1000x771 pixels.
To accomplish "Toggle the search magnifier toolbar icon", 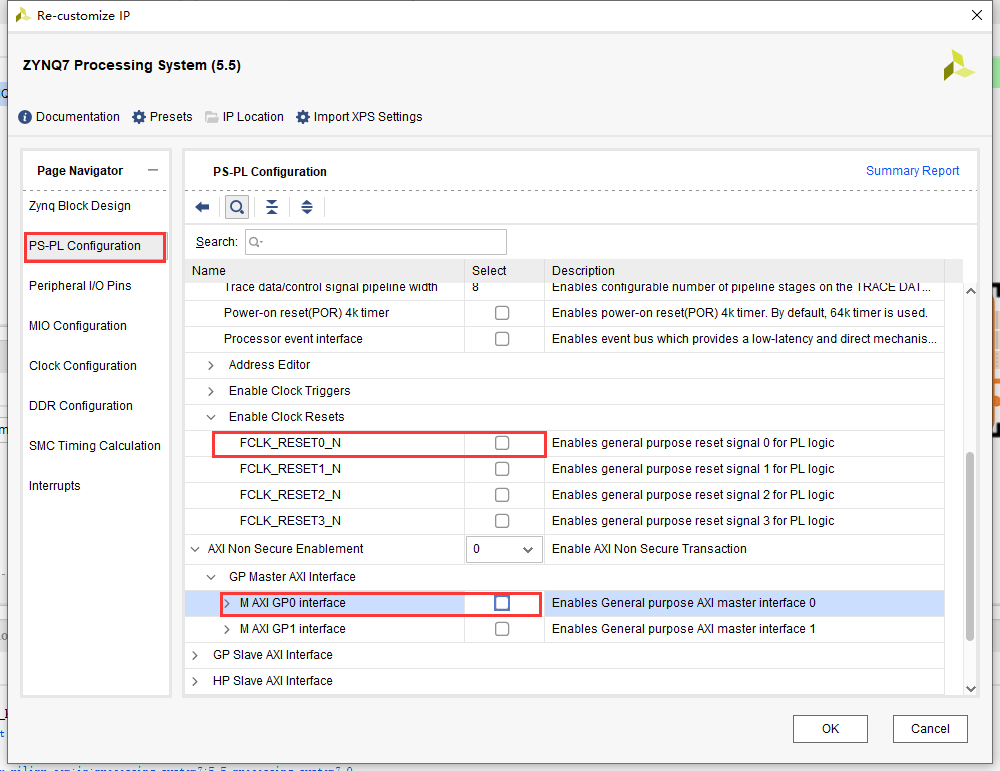I will (237, 207).
